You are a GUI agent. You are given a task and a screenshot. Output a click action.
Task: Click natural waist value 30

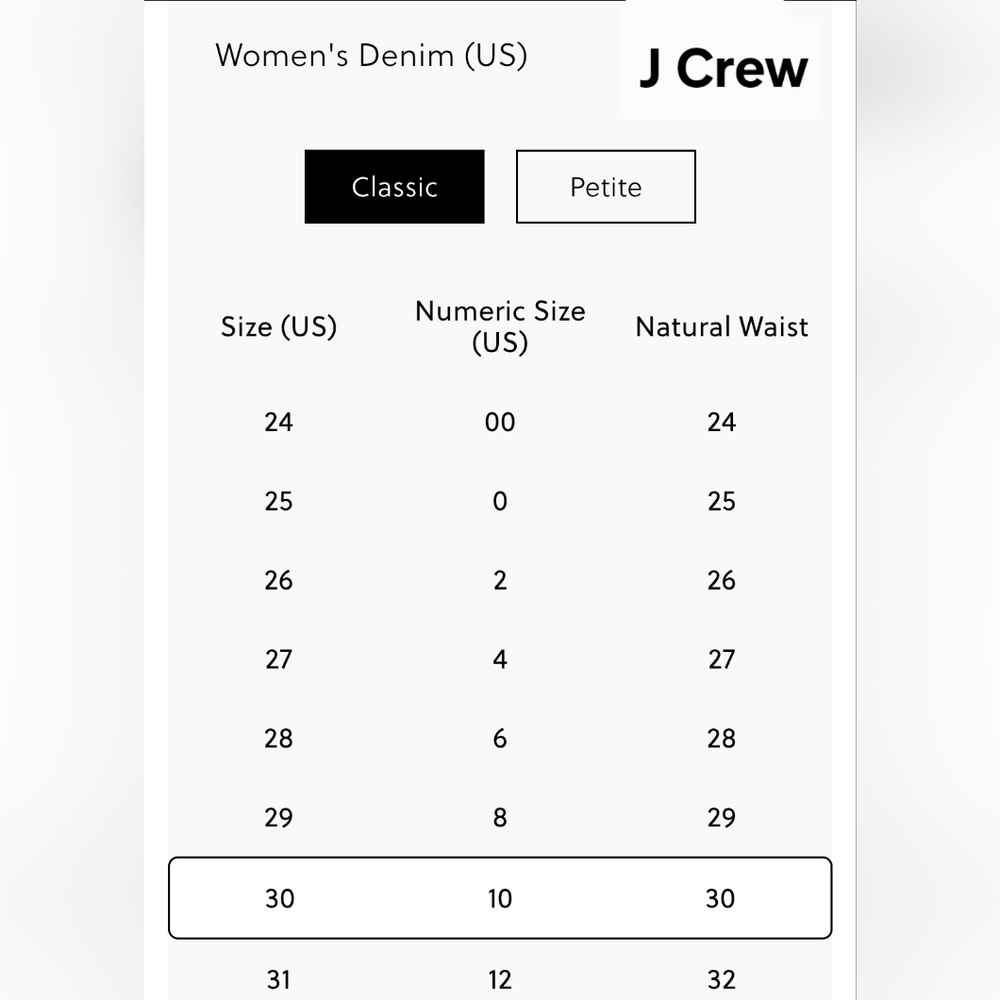point(720,898)
